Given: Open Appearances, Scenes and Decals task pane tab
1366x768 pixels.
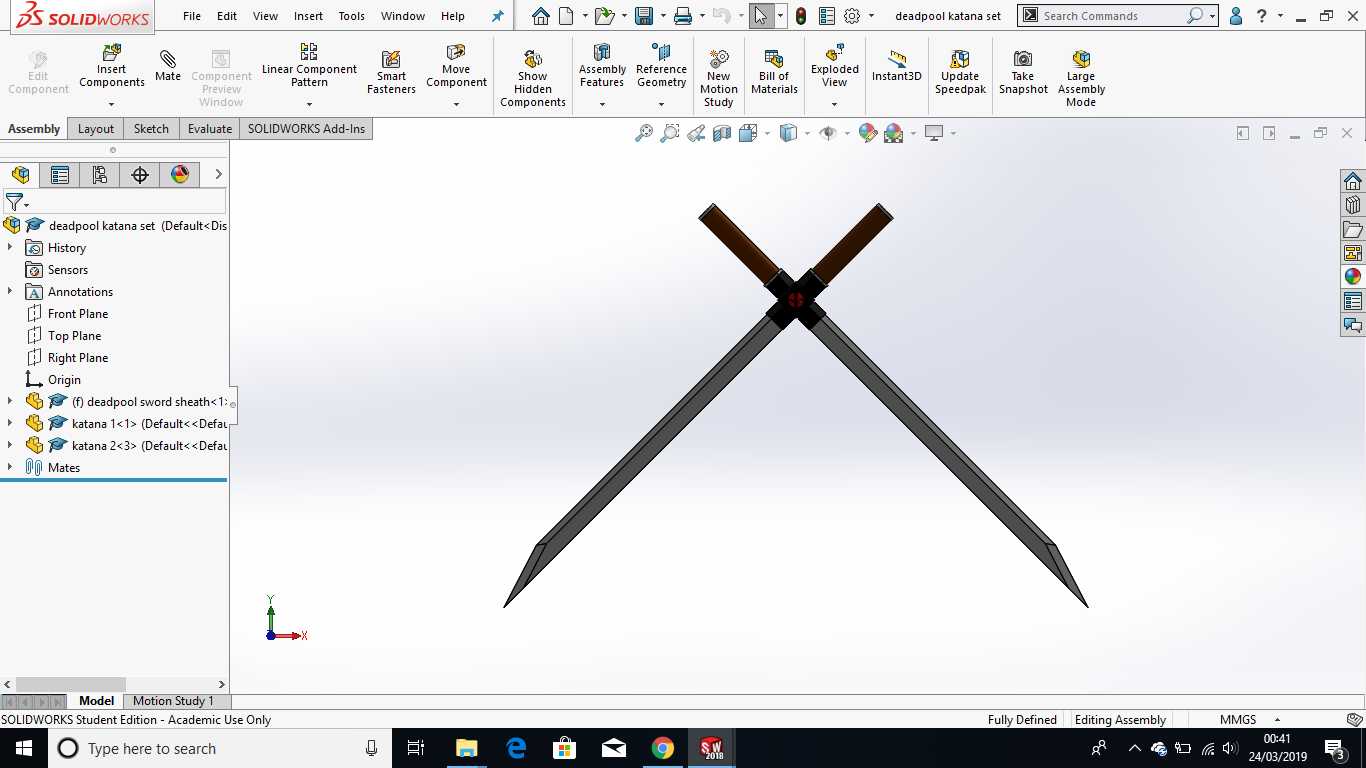Looking at the screenshot, I should pos(1353,277).
